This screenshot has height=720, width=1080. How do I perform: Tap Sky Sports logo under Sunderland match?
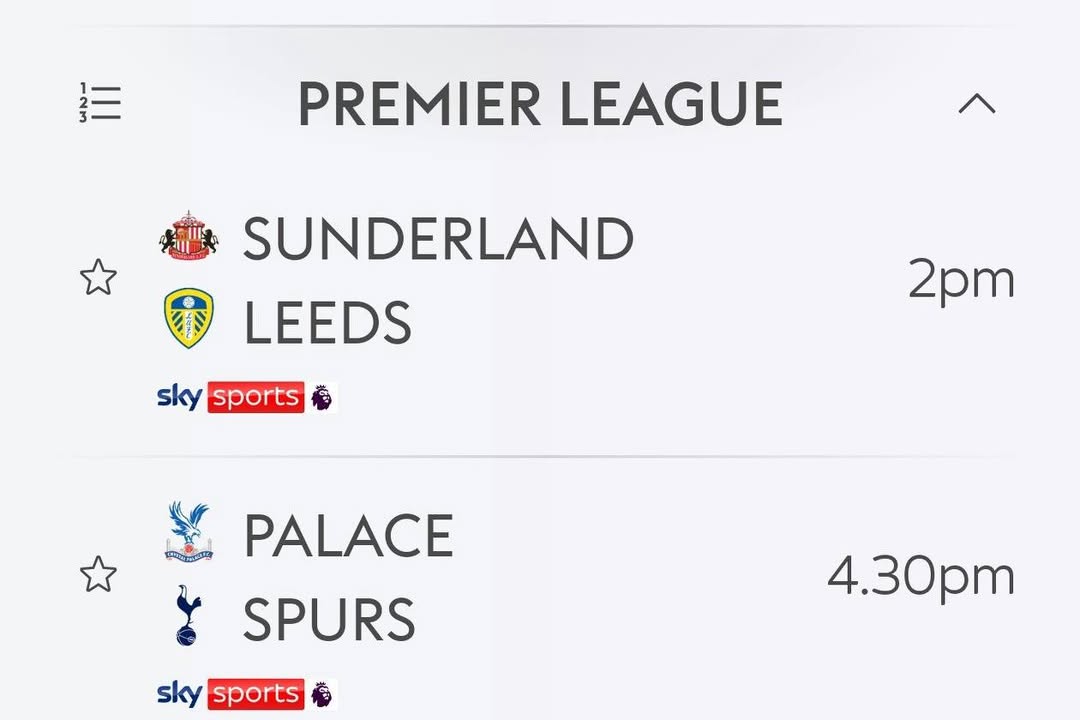230,397
